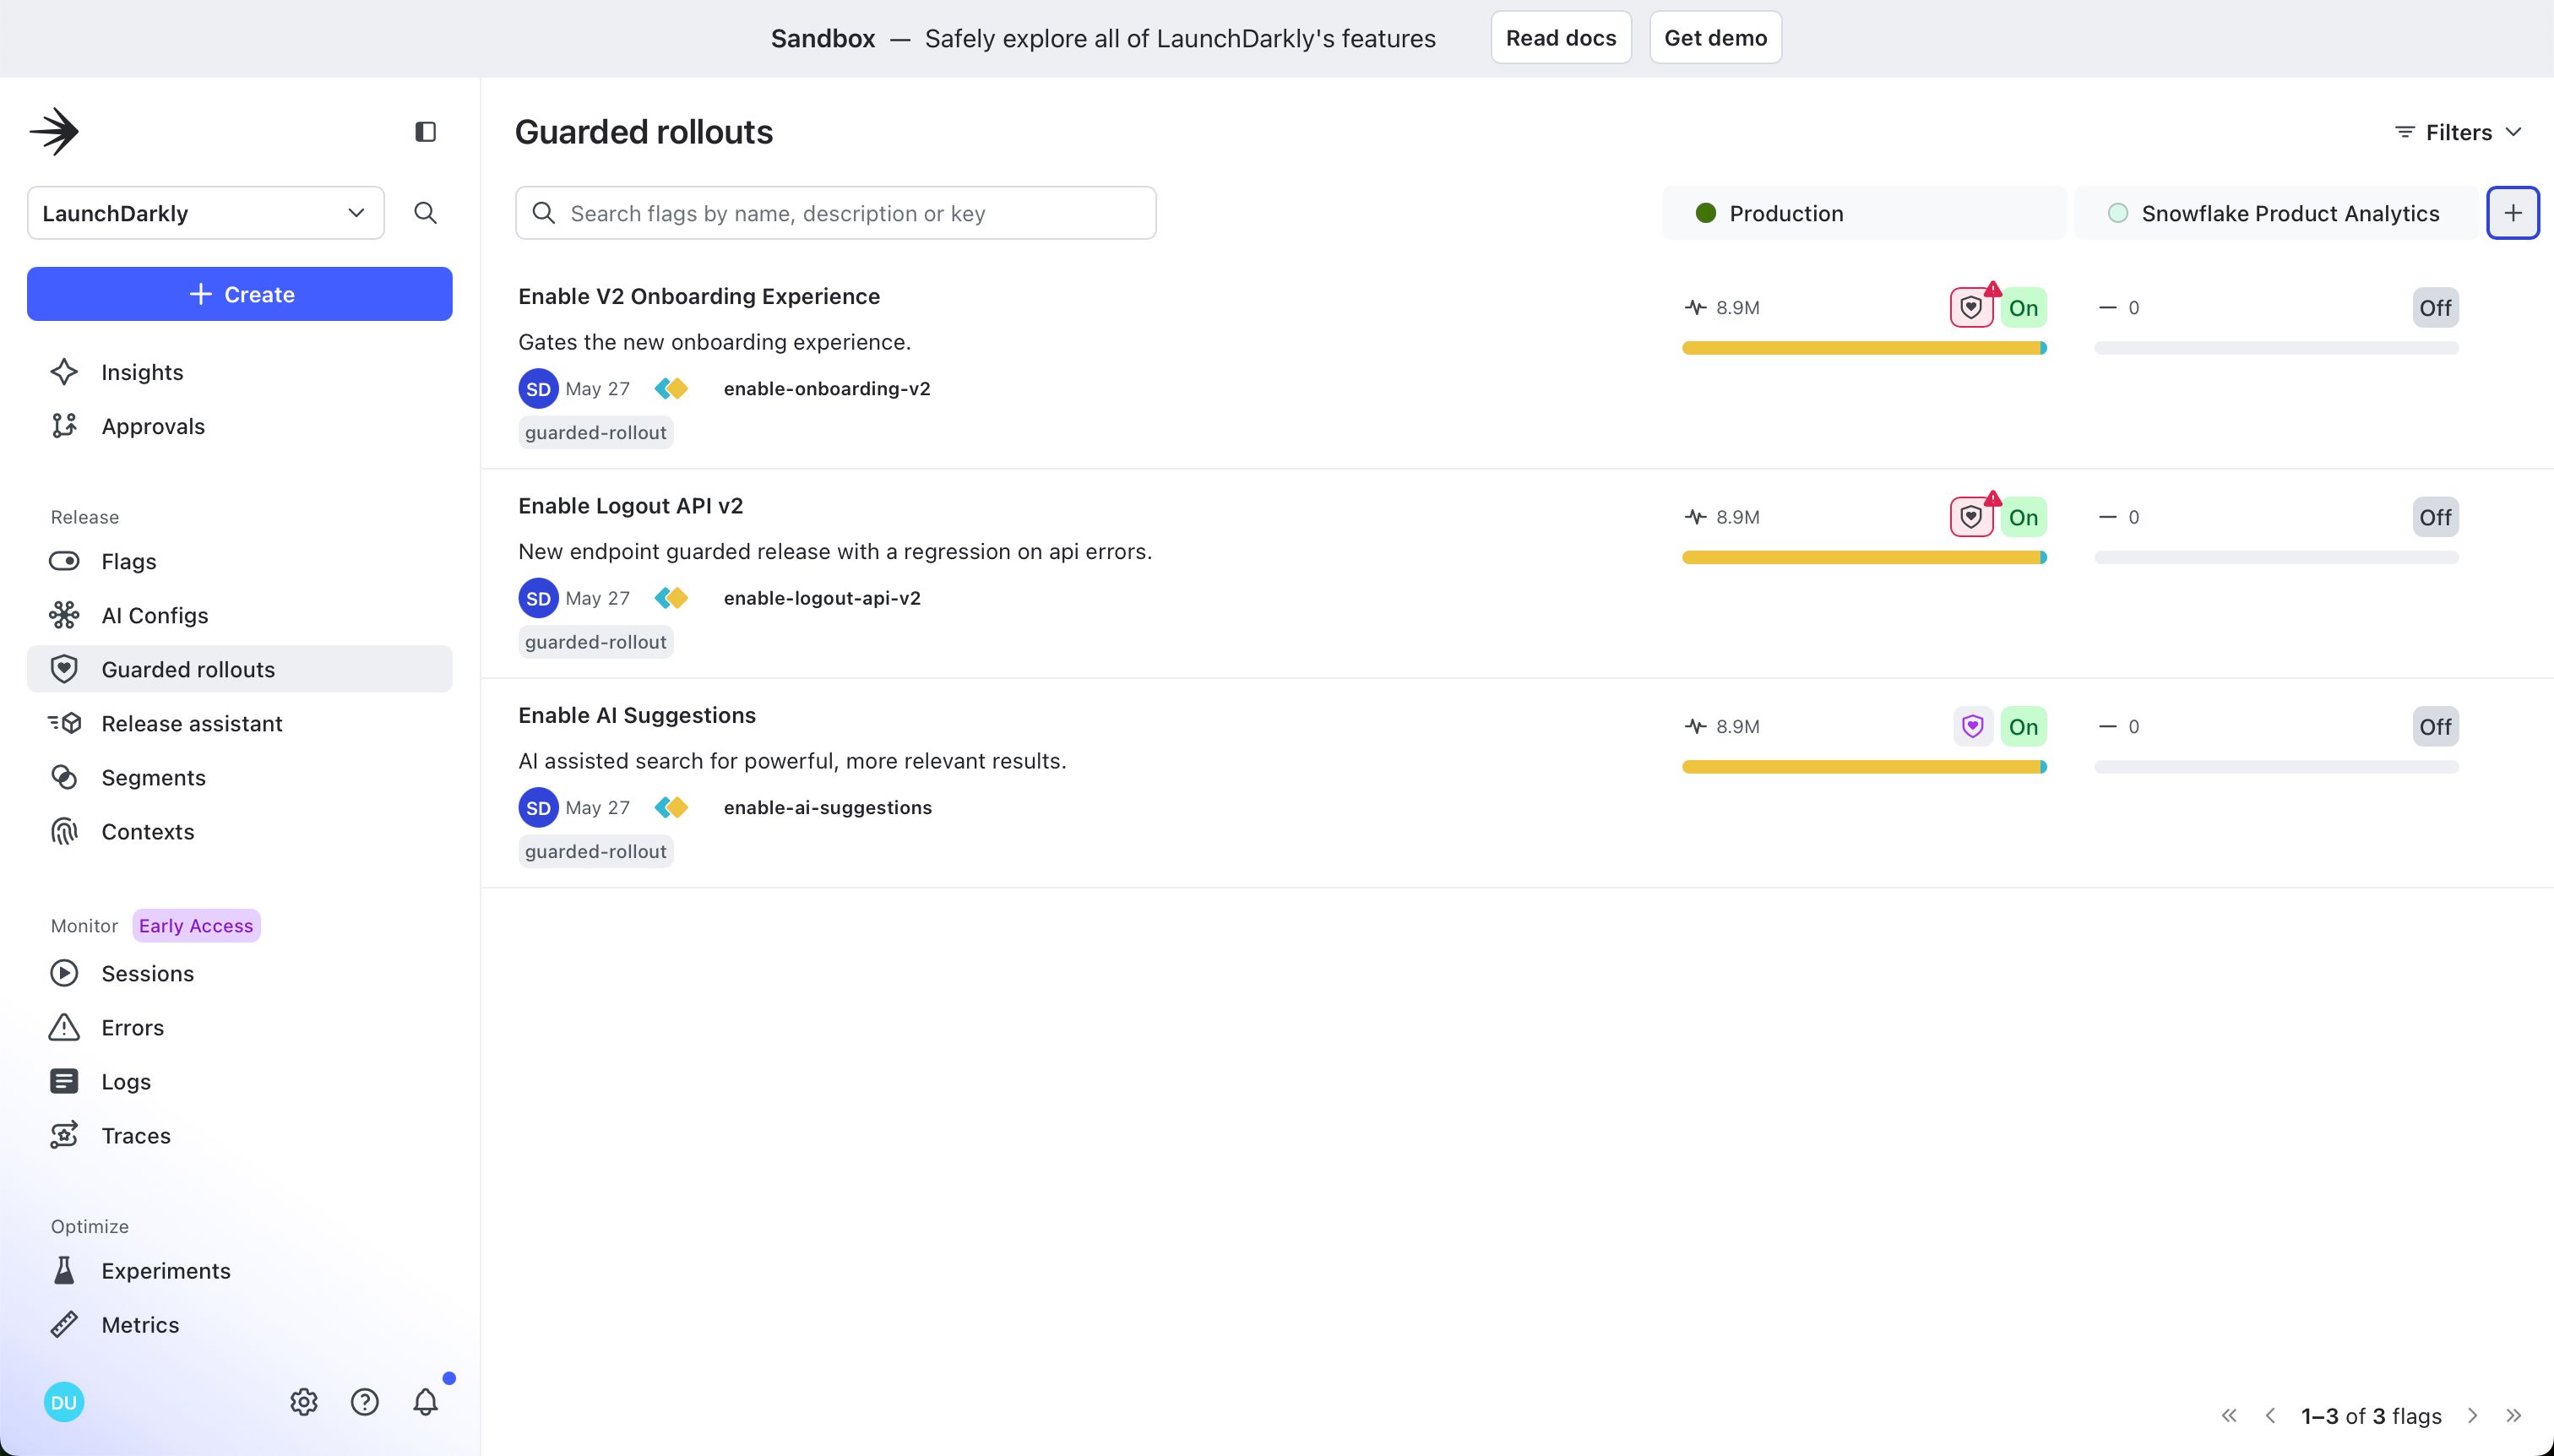Toggle Production On for AI Suggestions
The image size is (2554, 1456).
(x=2024, y=727)
